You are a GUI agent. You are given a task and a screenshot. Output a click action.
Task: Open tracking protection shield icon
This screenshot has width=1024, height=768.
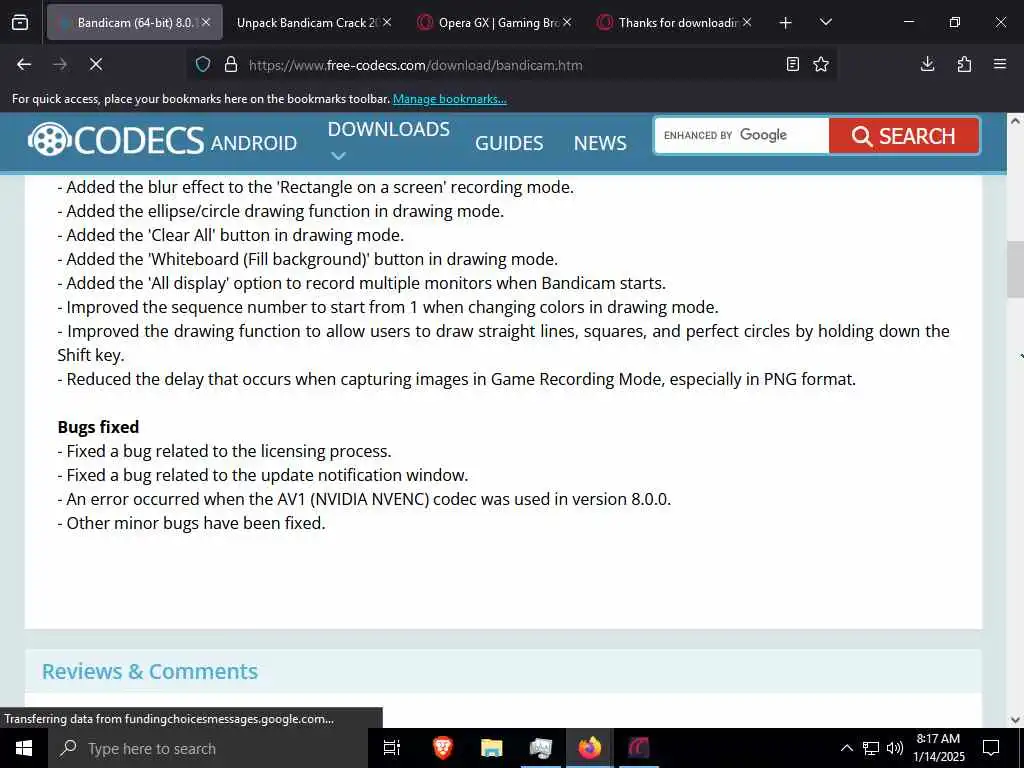coord(203,64)
